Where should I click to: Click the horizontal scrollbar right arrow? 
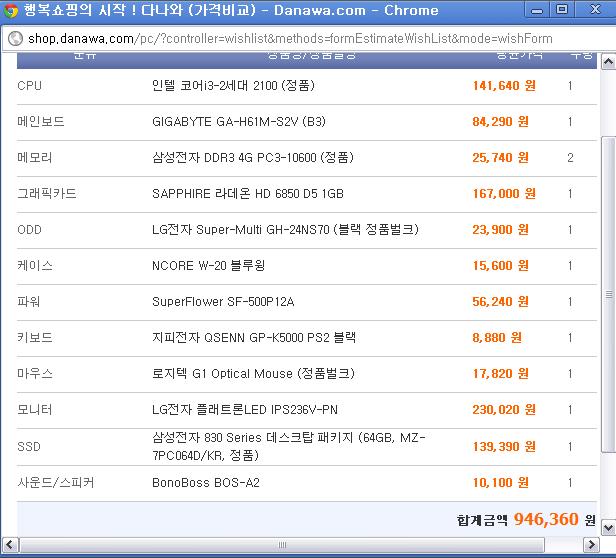[x=591, y=545]
